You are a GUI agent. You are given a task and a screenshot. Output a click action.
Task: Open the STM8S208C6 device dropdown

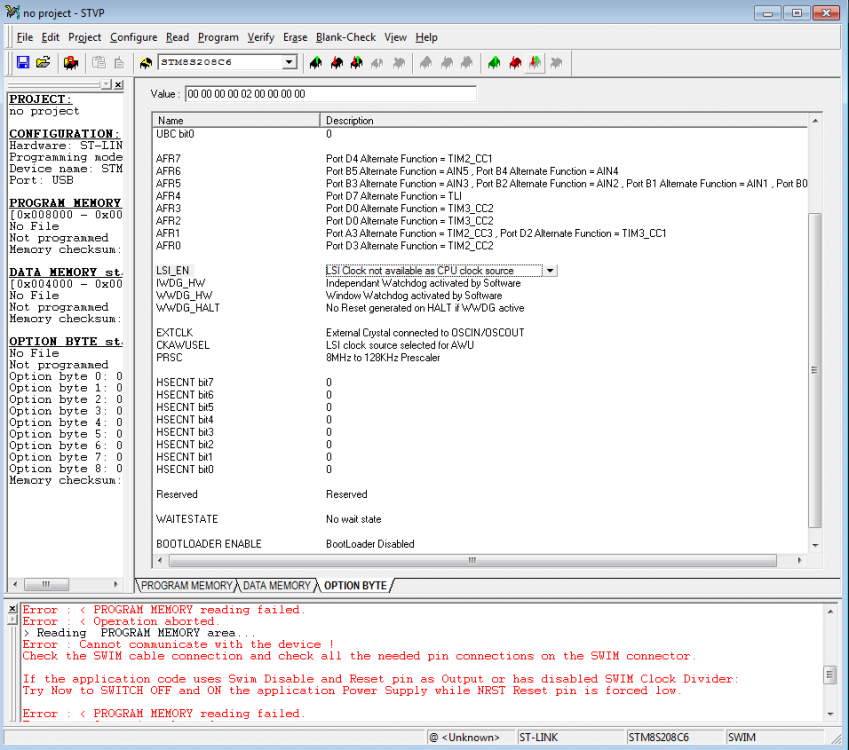pyautogui.click(x=290, y=62)
